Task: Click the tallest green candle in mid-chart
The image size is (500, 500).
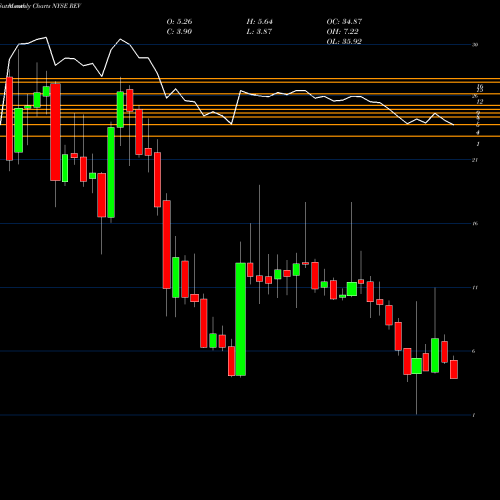Action: (241, 319)
